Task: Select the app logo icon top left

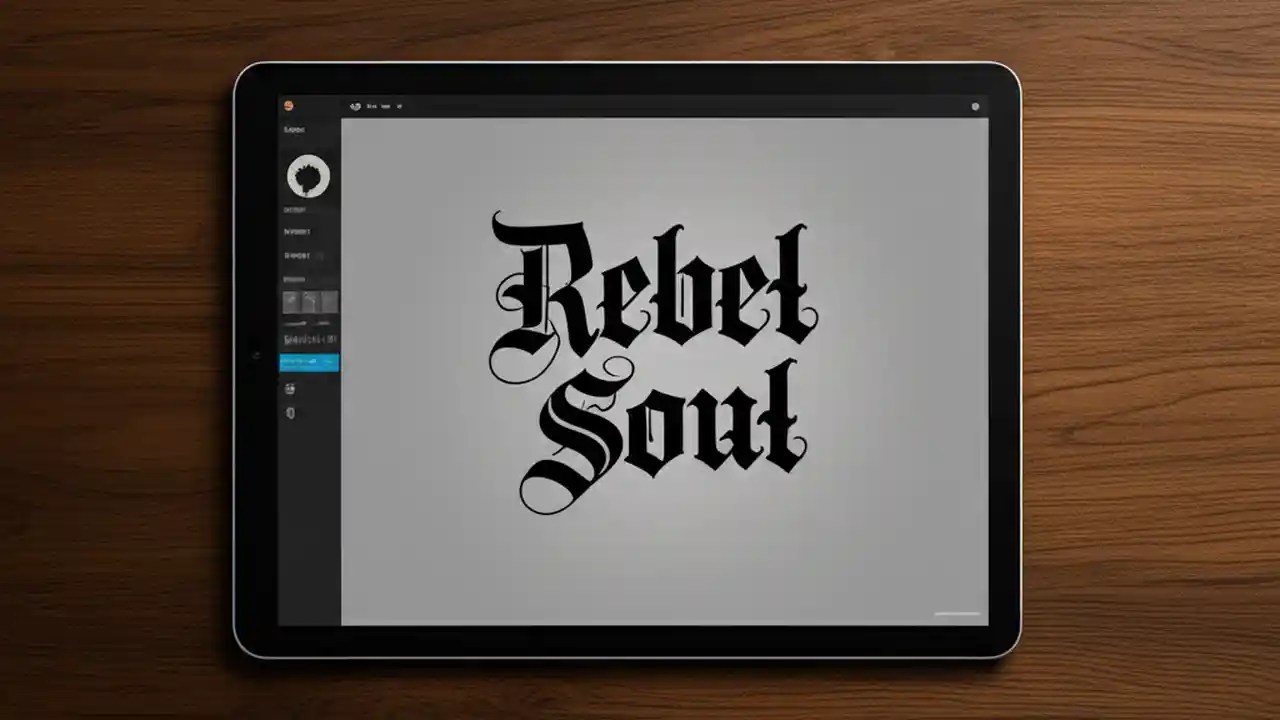Action: click(x=291, y=104)
